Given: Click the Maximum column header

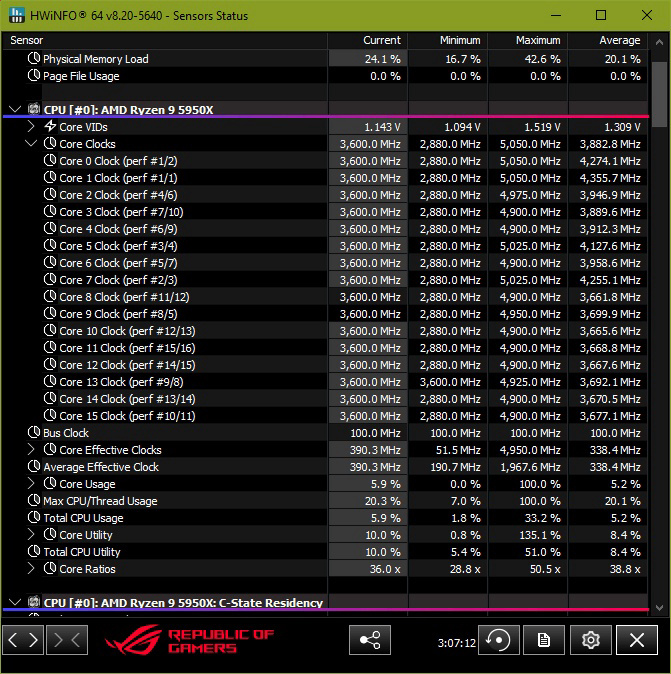Looking at the screenshot, I should pos(528,40).
